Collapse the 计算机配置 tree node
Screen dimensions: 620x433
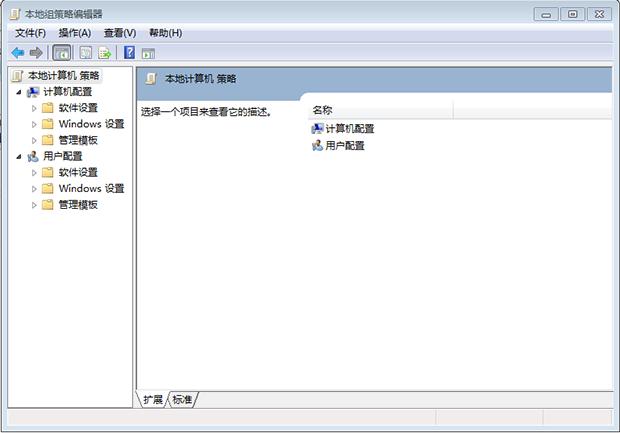pos(19,92)
